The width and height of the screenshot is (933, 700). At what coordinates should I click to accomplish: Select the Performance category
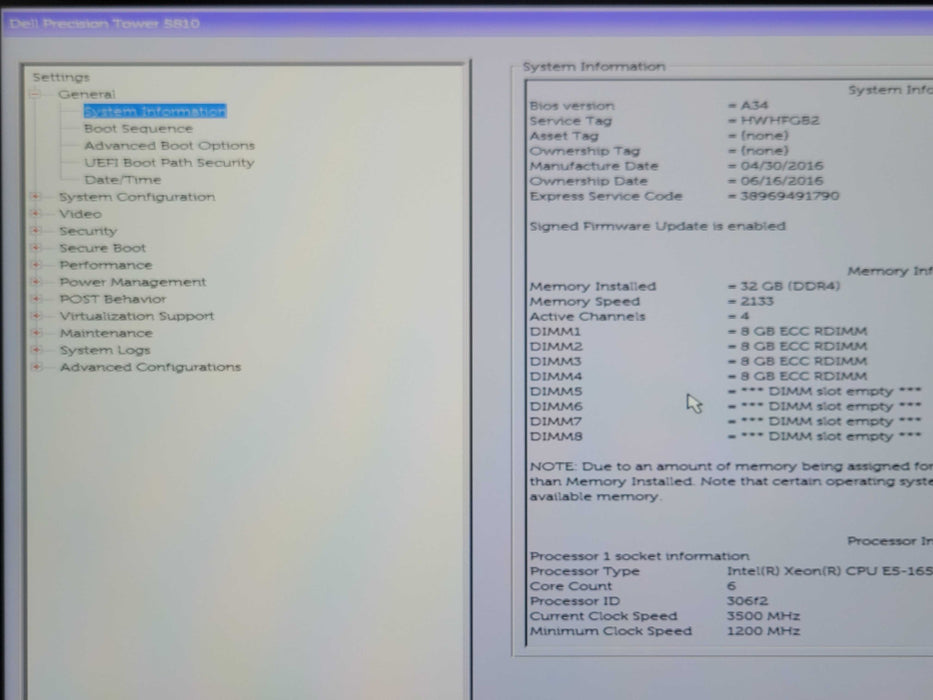(x=105, y=265)
